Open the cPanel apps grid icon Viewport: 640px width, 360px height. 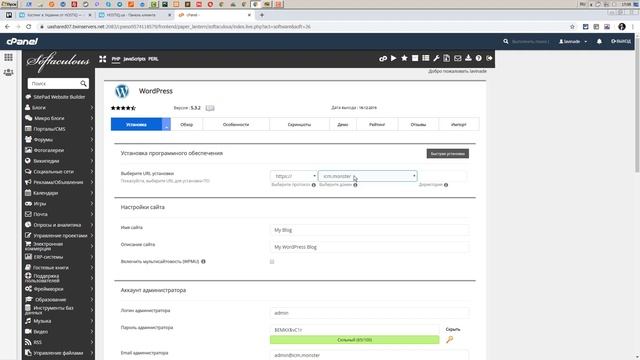pos(8,57)
